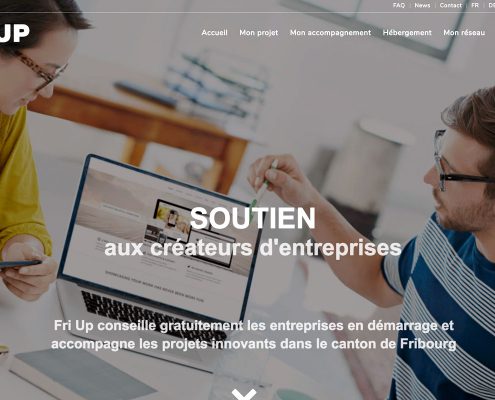Go to the Accueil menu item
495x400 pixels.
[214, 33]
